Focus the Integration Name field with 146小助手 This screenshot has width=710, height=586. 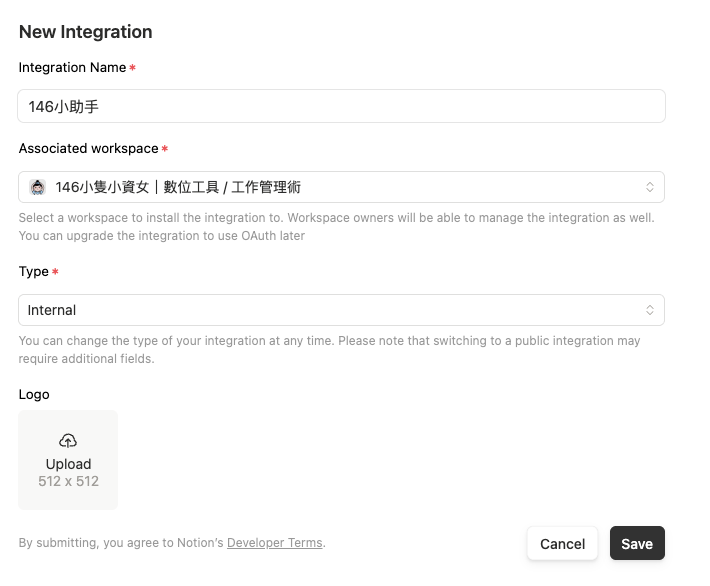pos(341,106)
